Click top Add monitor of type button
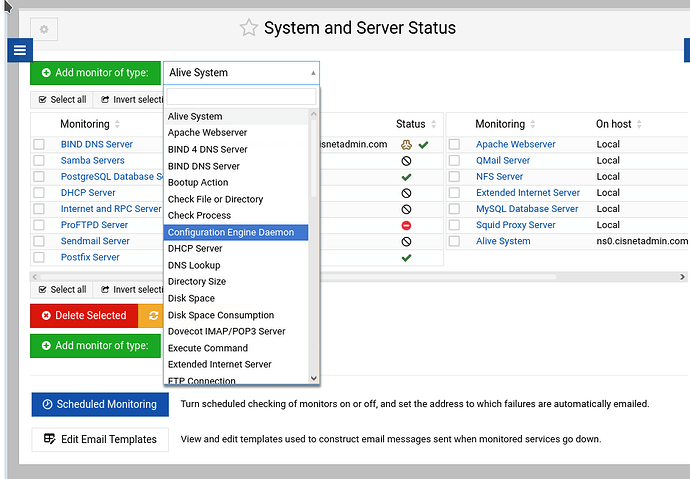 pyautogui.click(x=95, y=73)
